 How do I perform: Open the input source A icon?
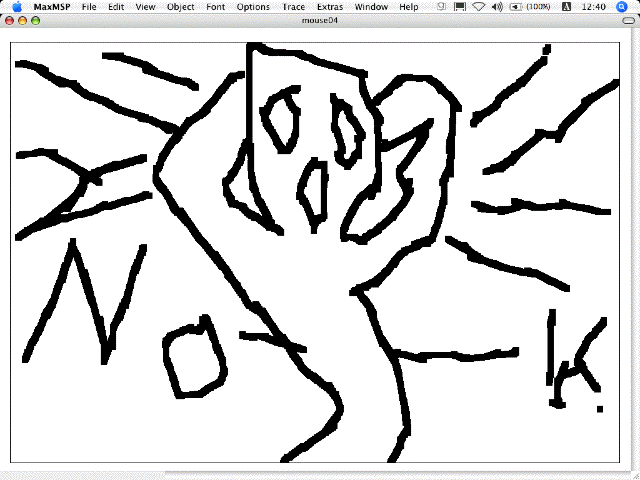pos(567,7)
